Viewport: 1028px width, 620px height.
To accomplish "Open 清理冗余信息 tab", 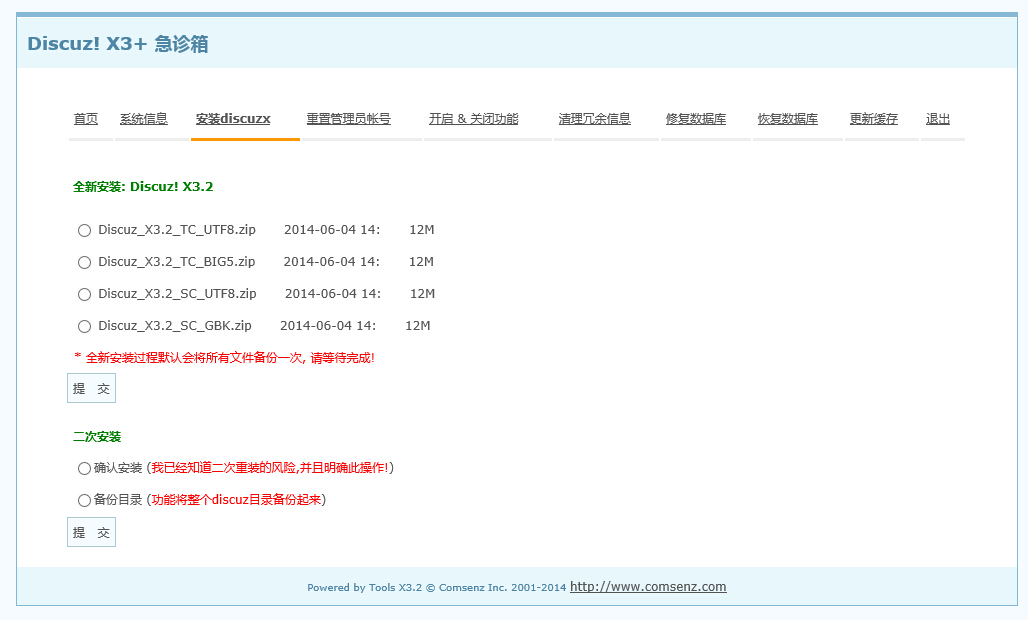I will coord(594,119).
